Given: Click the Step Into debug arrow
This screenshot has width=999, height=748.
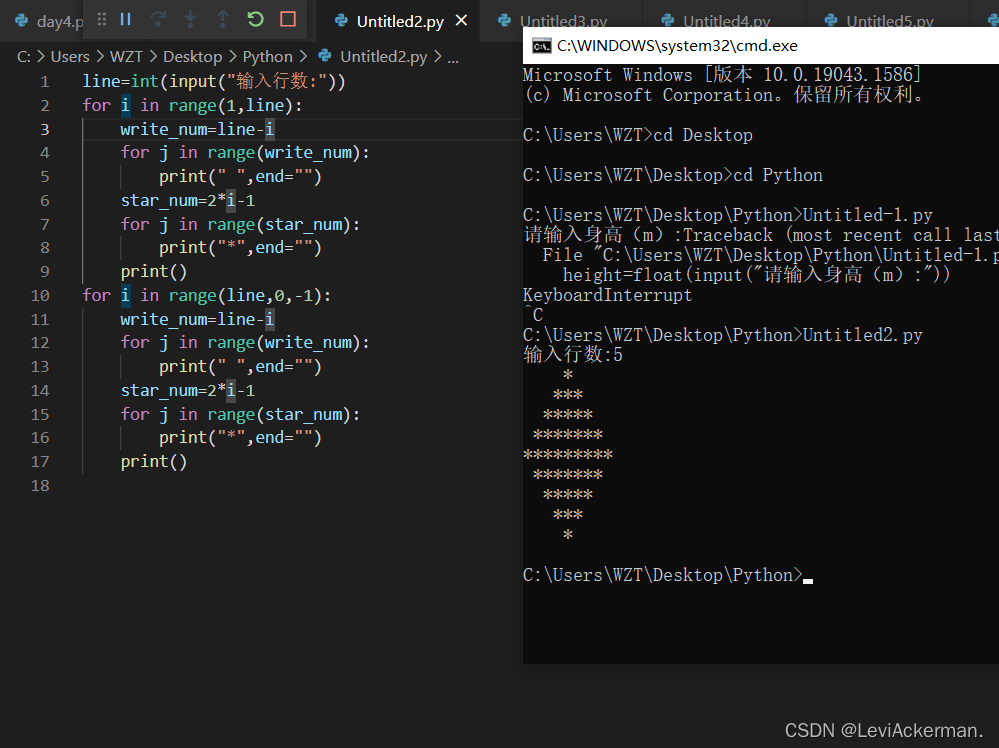Looking at the screenshot, I should click(x=190, y=19).
